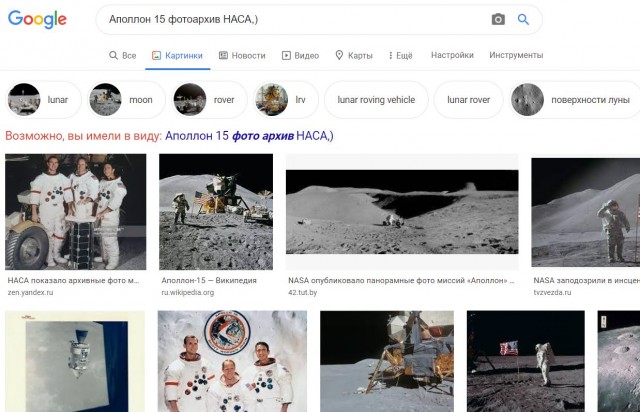Click the 42.tut.by source link
Viewport: 640px width, 412px height.
302,292
